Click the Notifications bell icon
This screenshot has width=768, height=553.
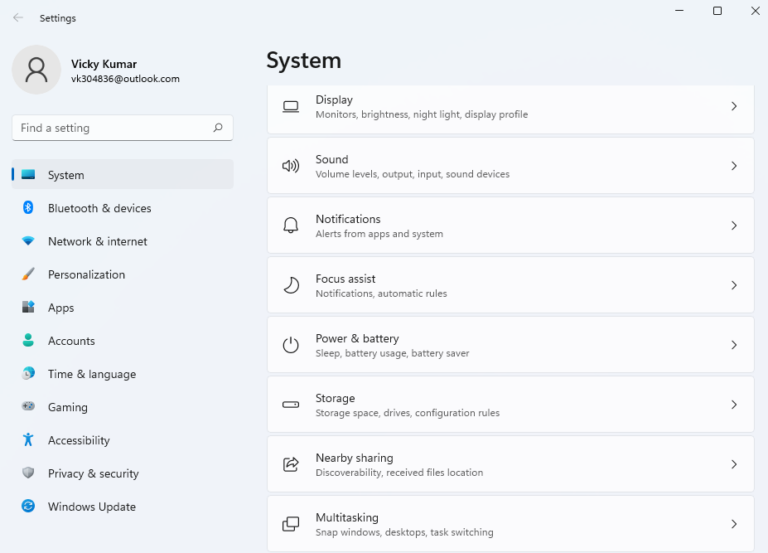coord(291,226)
